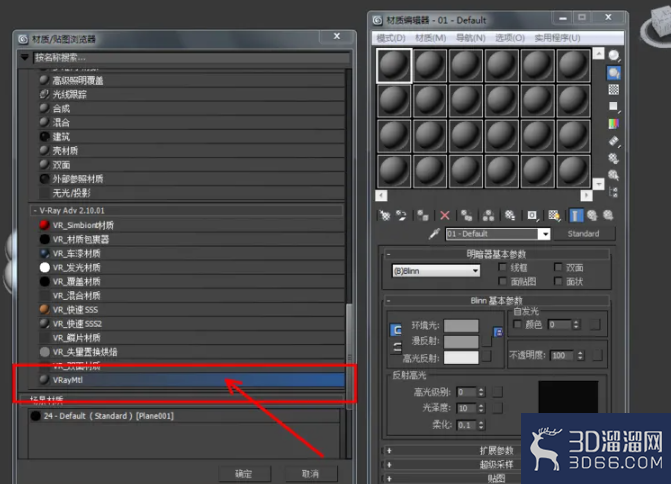671x484 pixels.
Task: Click Go to Parent icon
Action: point(592,216)
